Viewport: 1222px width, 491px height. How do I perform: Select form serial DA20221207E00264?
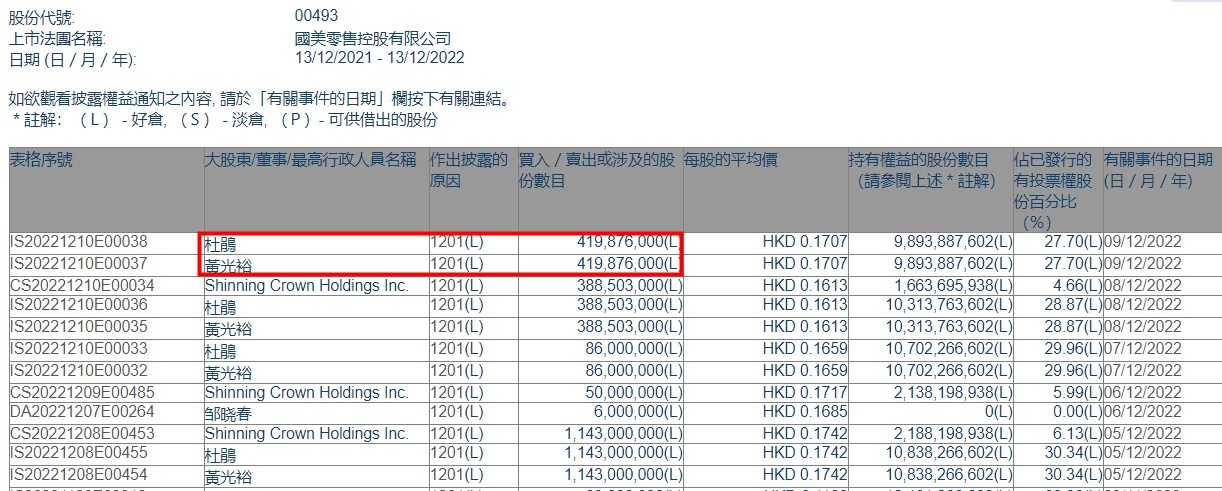81,412
